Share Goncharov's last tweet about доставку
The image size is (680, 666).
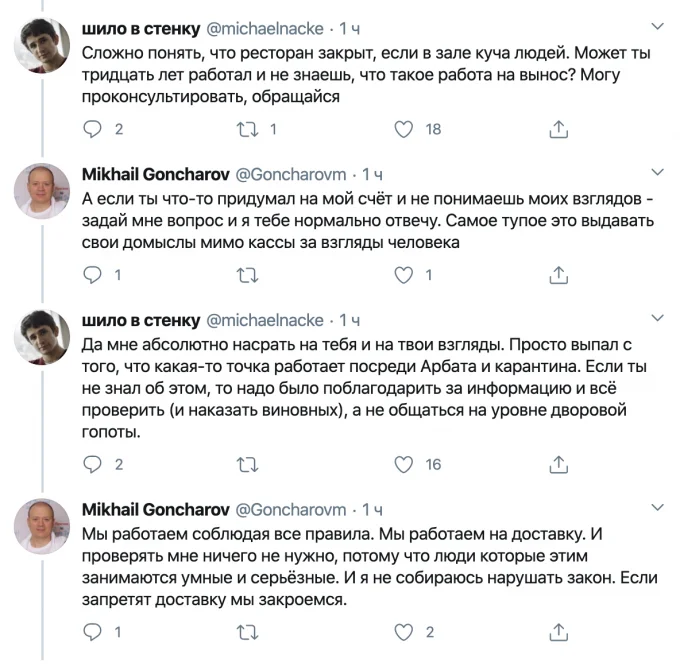(x=559, y=632)
